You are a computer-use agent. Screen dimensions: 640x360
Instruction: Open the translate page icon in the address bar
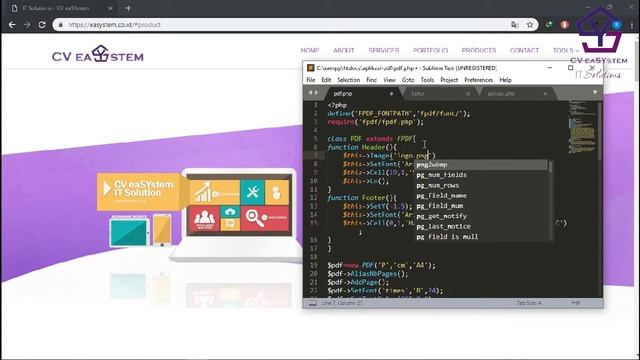(515, 25)
